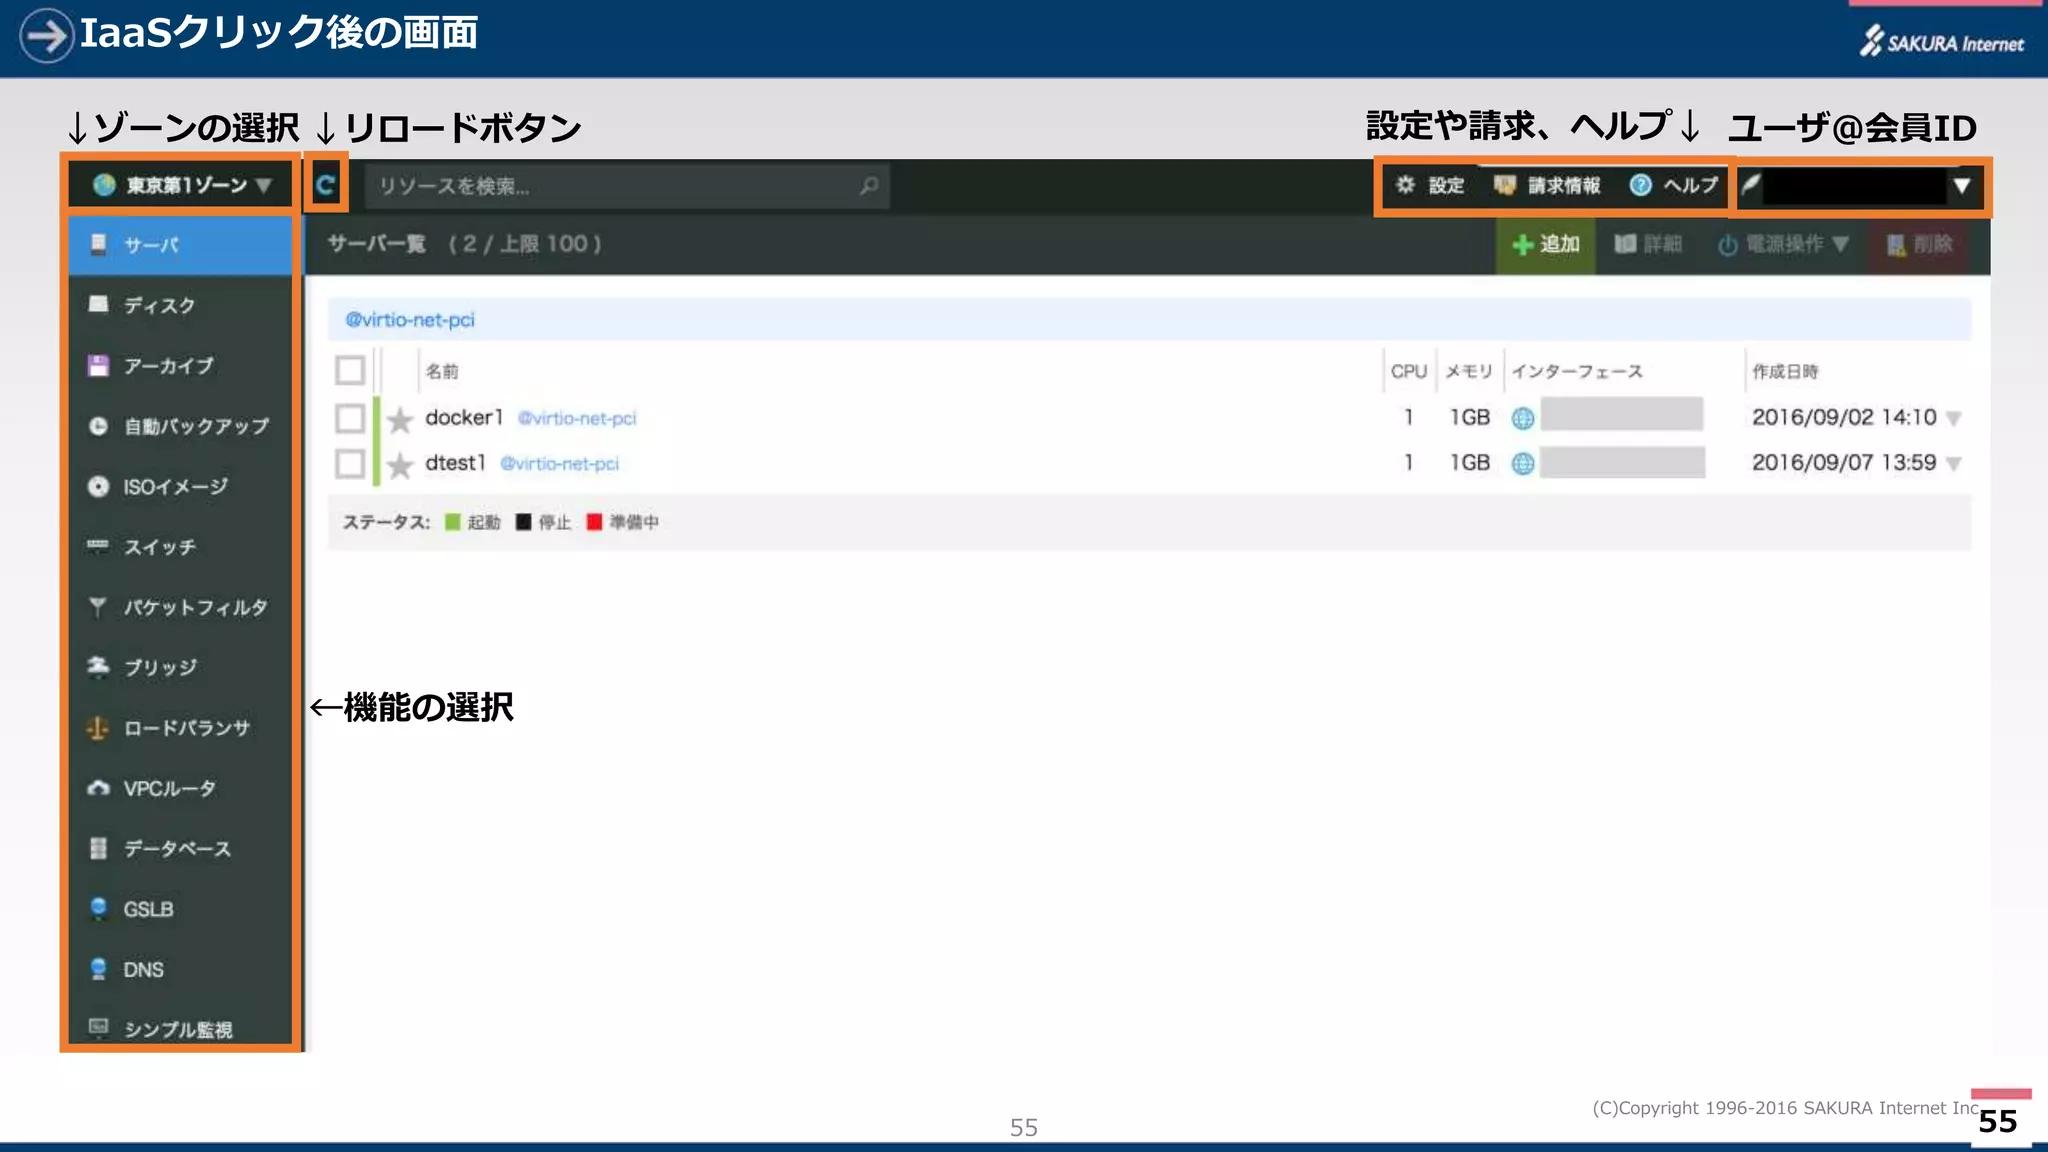Click the 削除 delete button
2048x1152 pixels.
1919,244
